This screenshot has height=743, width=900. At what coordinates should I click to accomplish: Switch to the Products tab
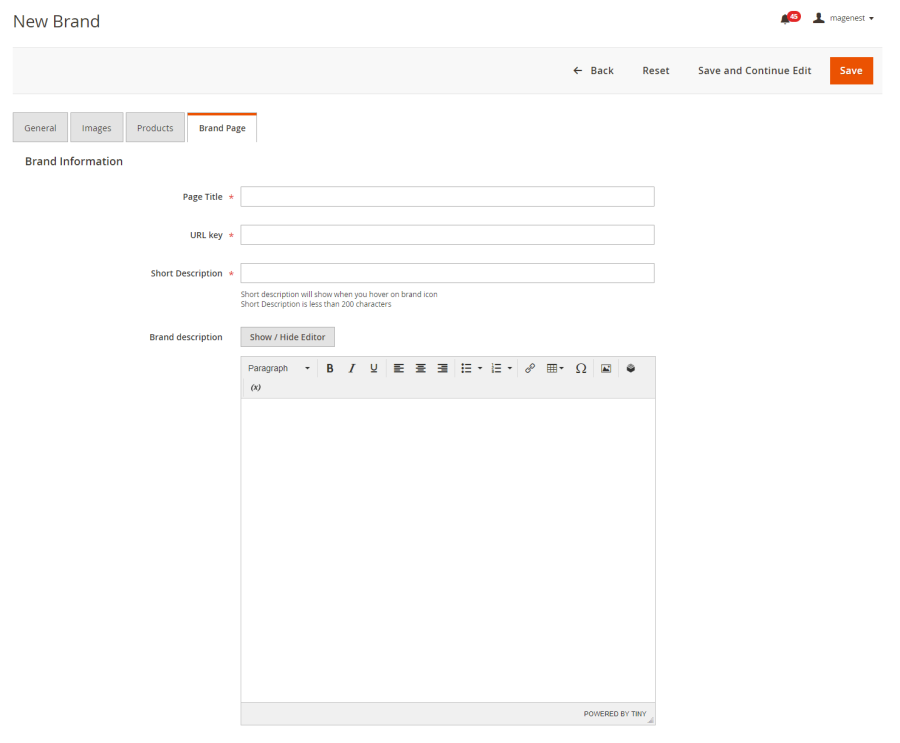point(155,127)
